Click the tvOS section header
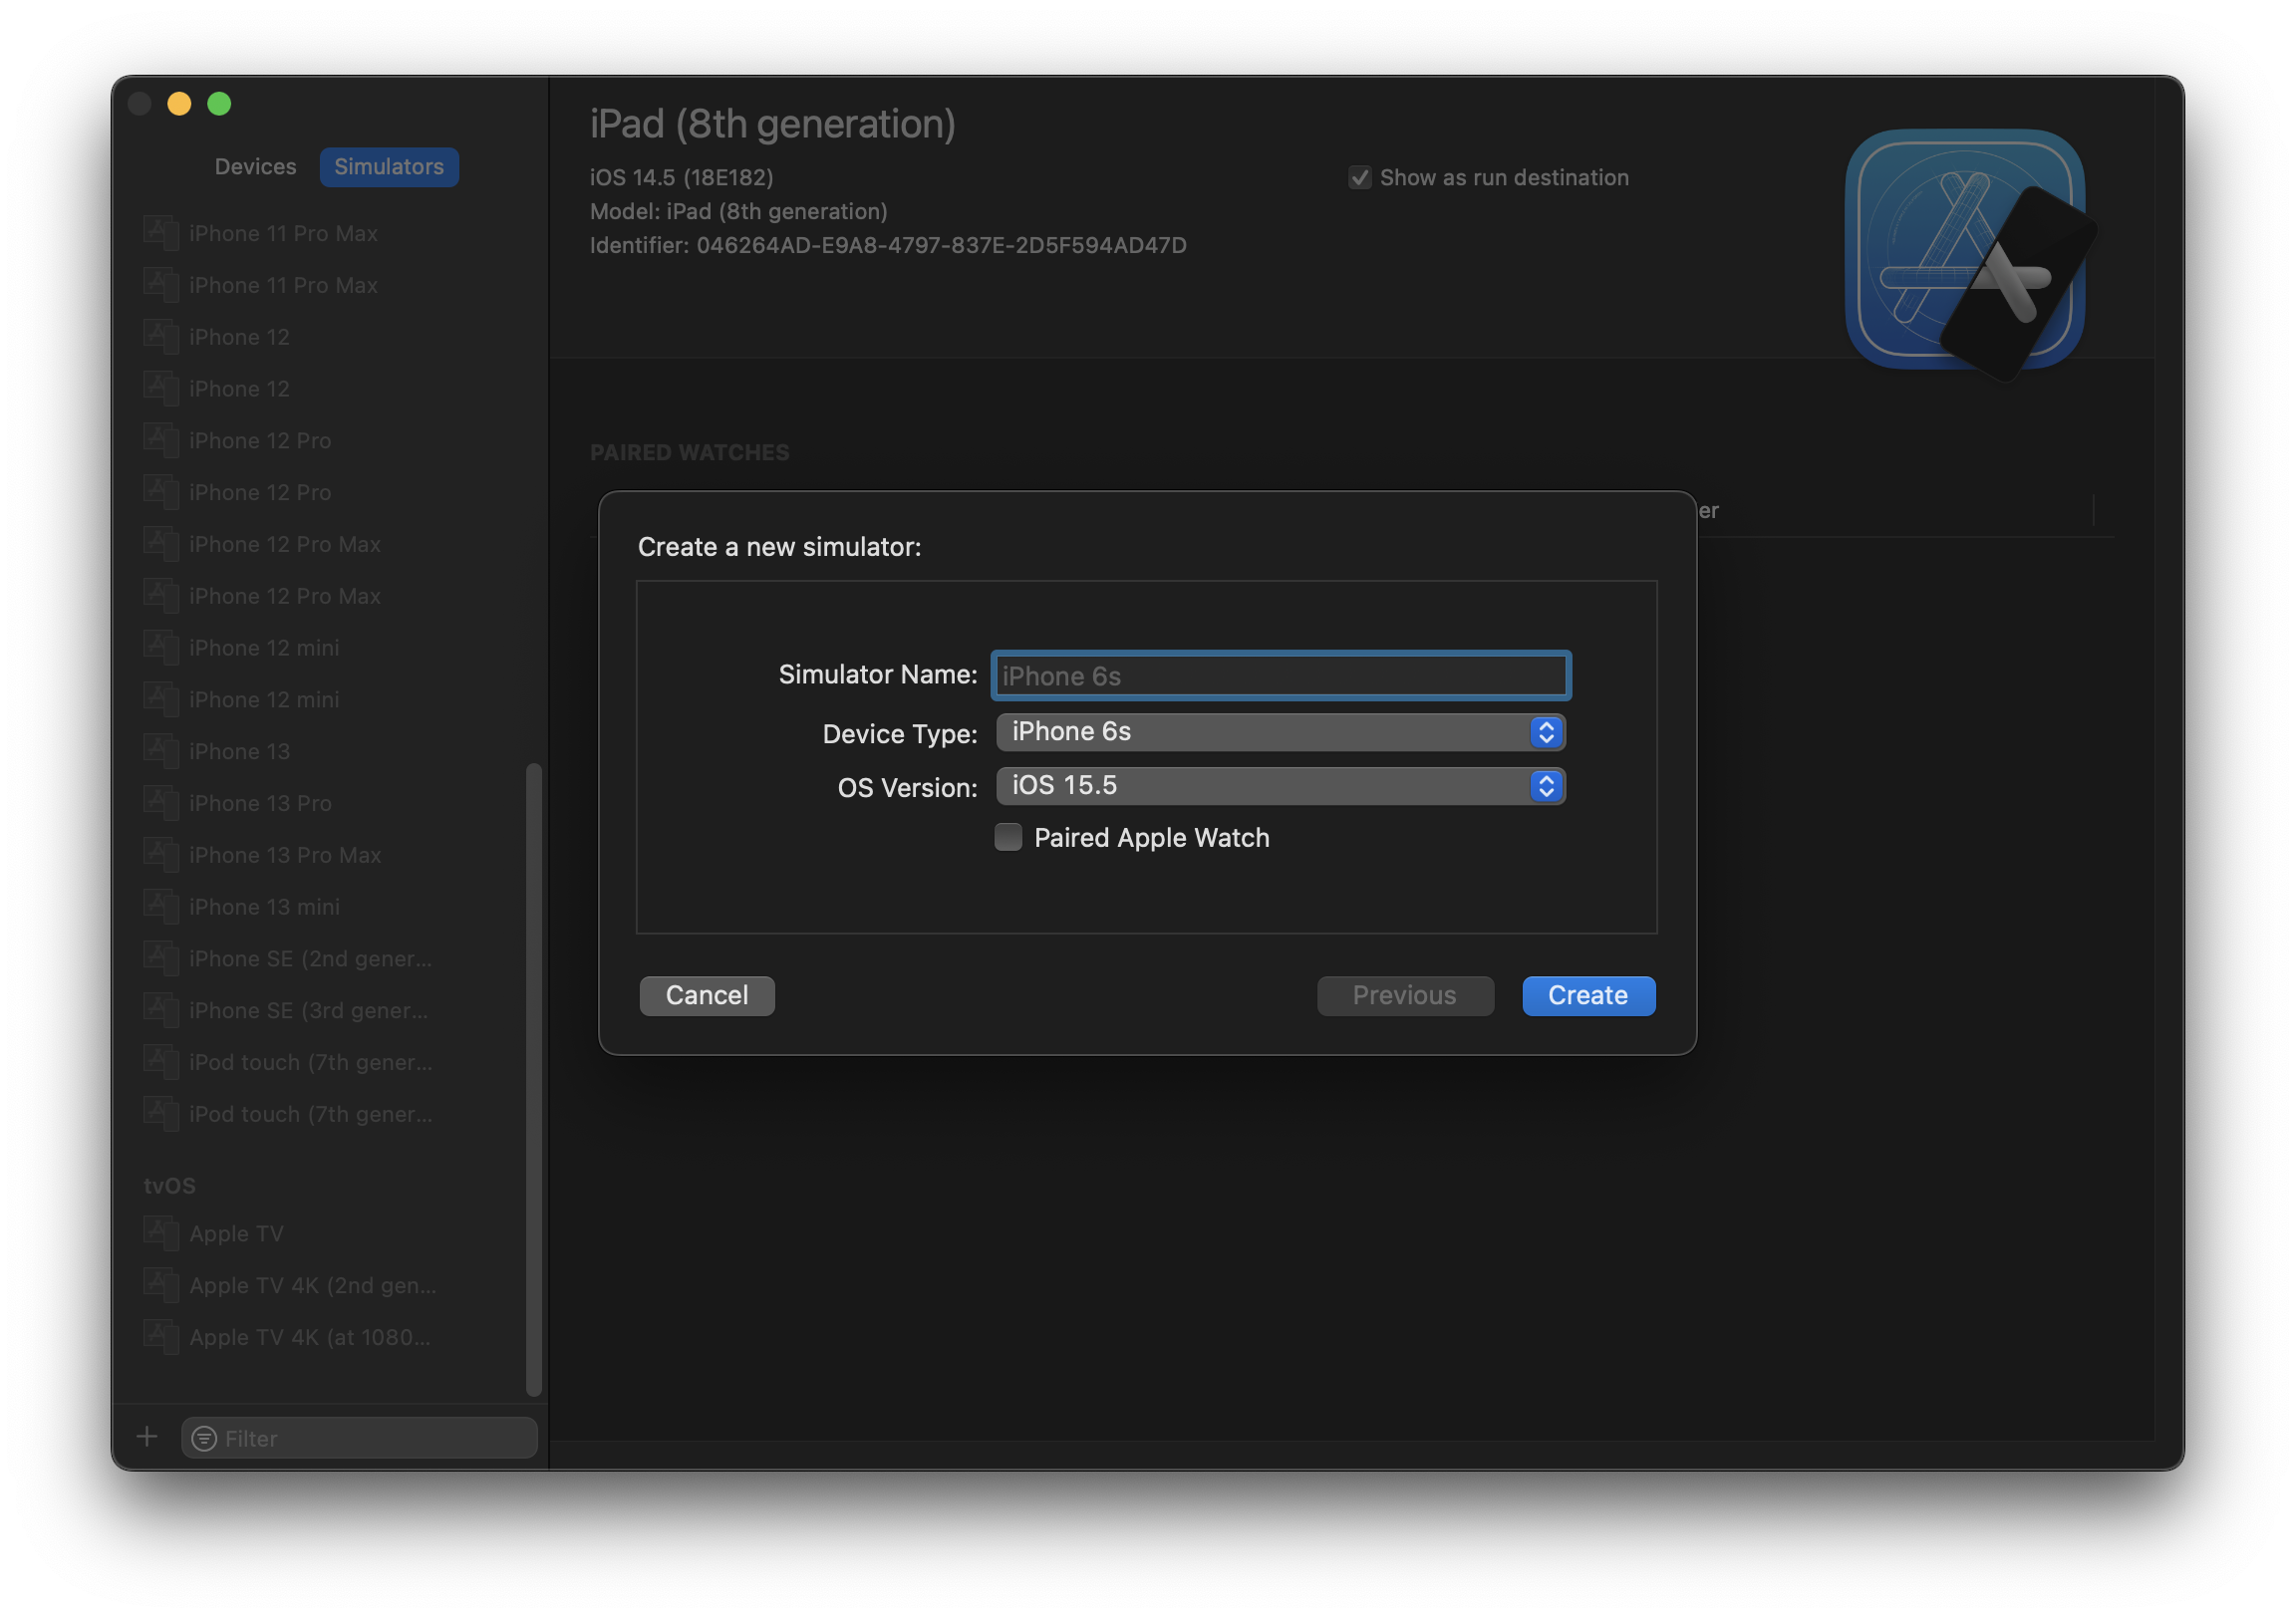 [169, 1186]
